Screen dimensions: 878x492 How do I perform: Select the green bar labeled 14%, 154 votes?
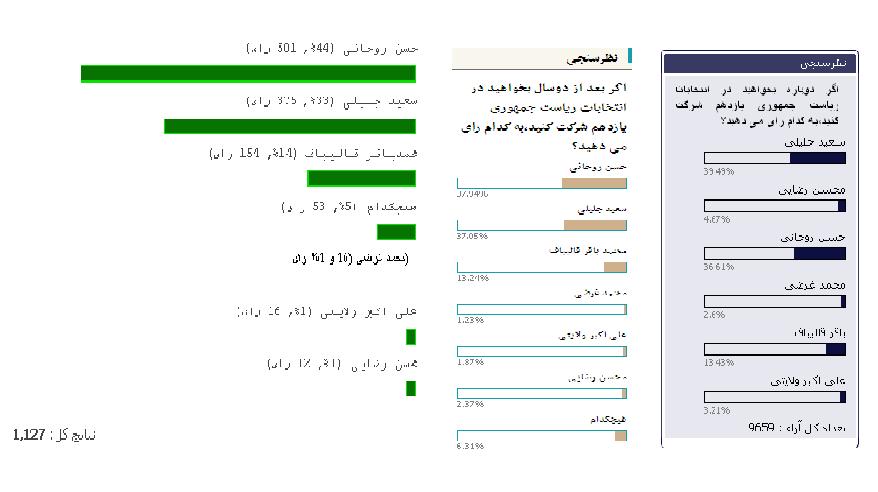pyautogui.click(x=362, y=179)
